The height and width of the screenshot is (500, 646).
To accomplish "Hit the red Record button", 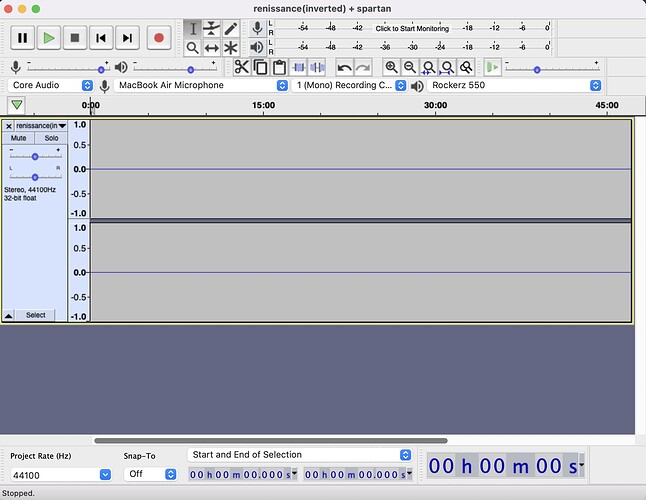I will point(159,38).
